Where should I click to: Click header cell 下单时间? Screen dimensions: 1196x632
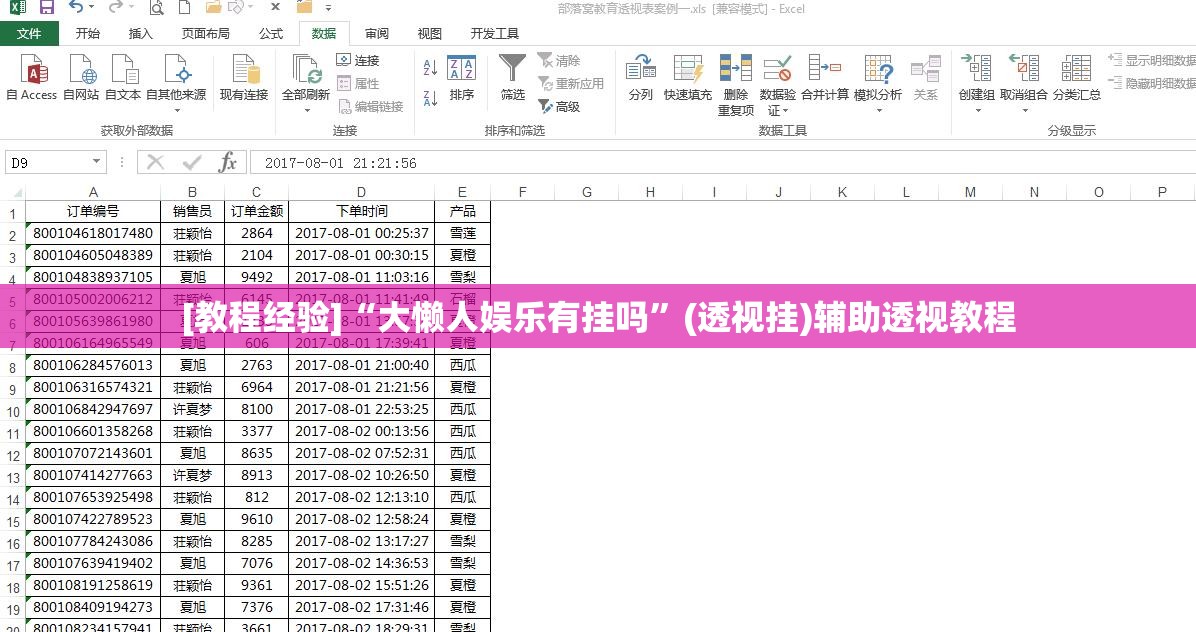[362, 211]
